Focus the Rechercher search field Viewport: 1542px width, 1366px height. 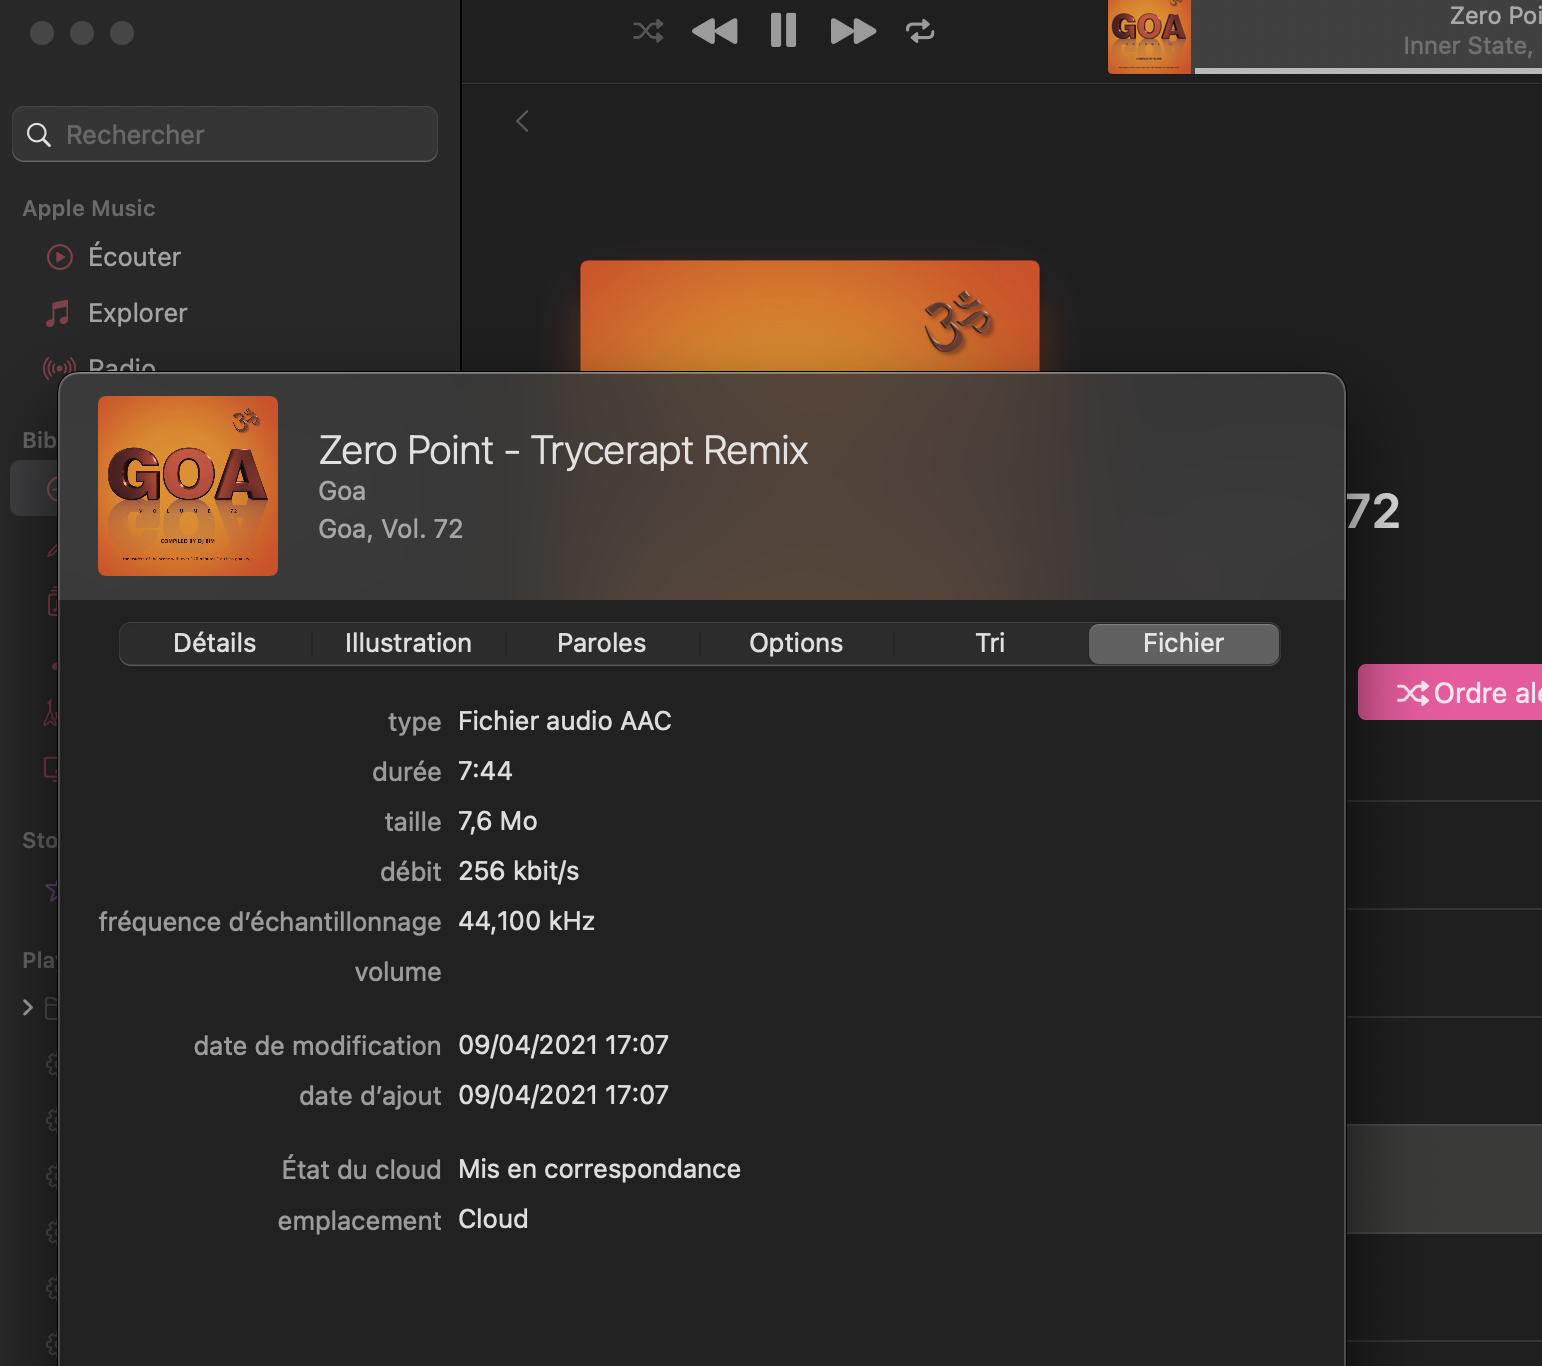pyautogui.click(x=225, y=134)
